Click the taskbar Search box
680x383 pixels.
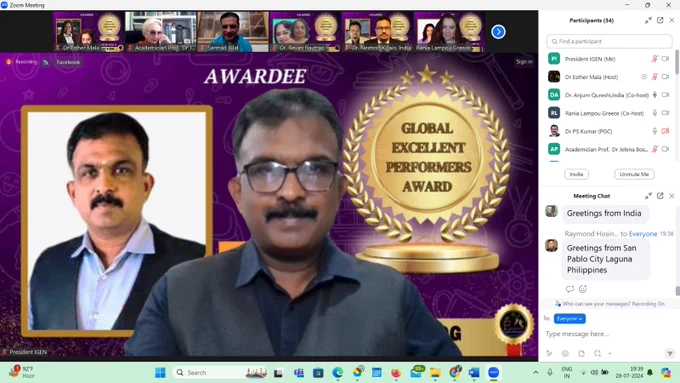click(x=220, y=373)
